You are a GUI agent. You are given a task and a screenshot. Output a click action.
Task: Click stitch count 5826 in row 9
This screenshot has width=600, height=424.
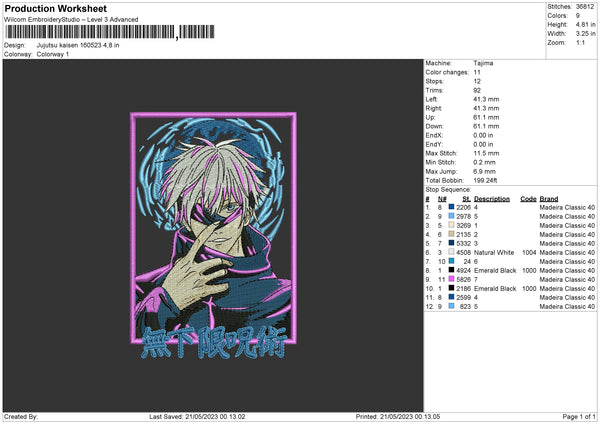(x=463, y=280)
